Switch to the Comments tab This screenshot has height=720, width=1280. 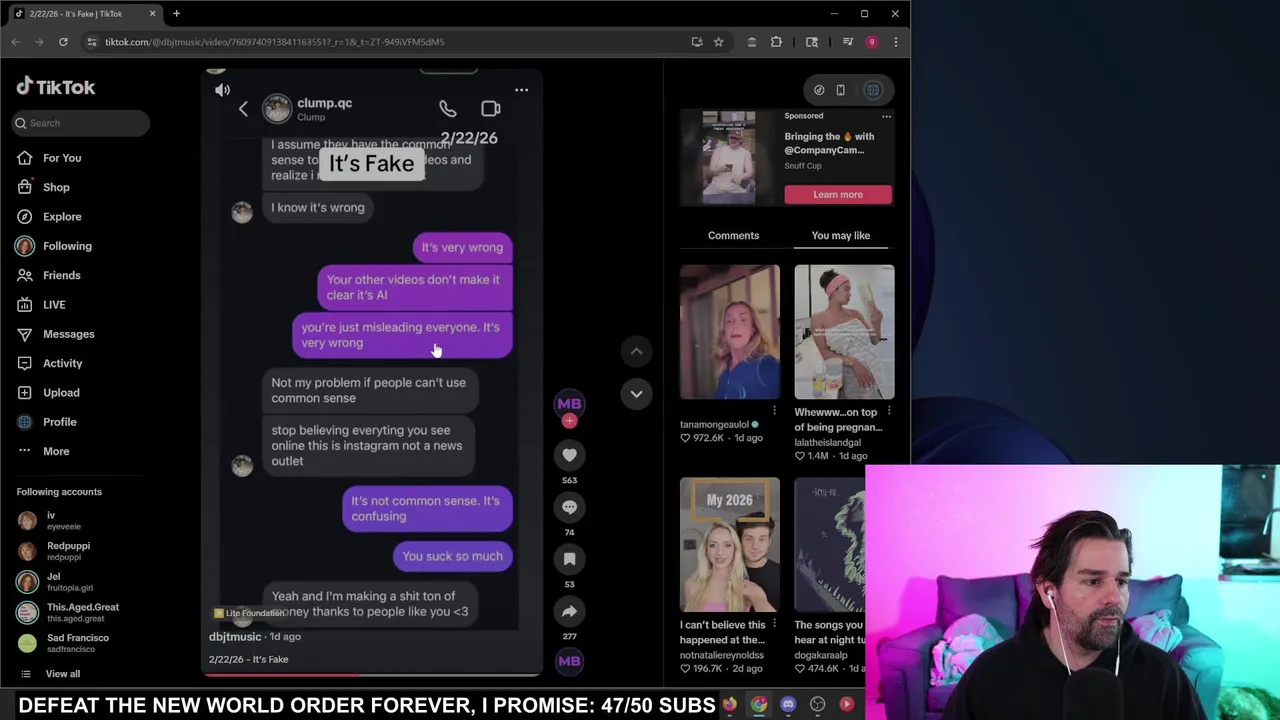click(733, 235)
